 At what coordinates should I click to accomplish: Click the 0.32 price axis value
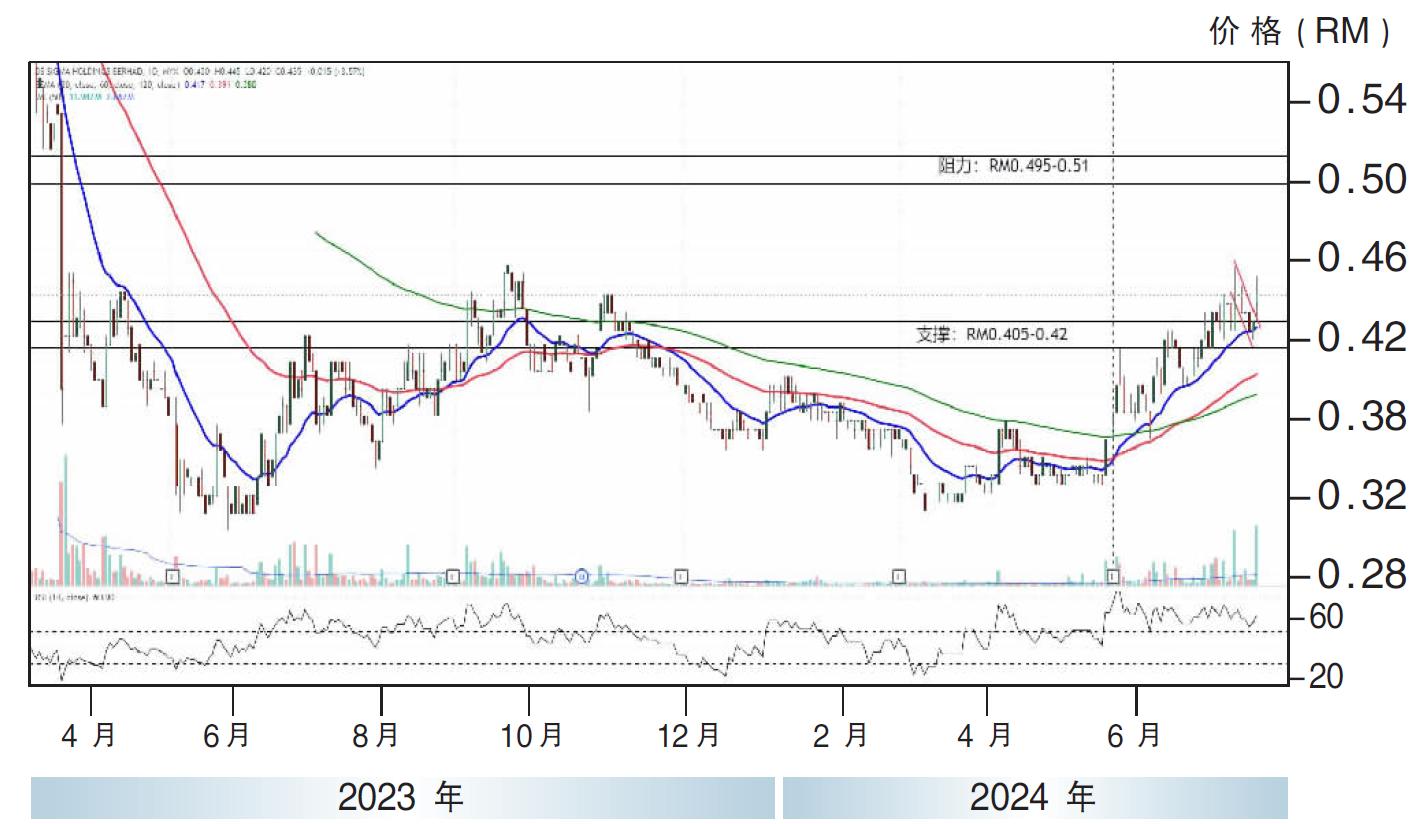[1362, 497]
